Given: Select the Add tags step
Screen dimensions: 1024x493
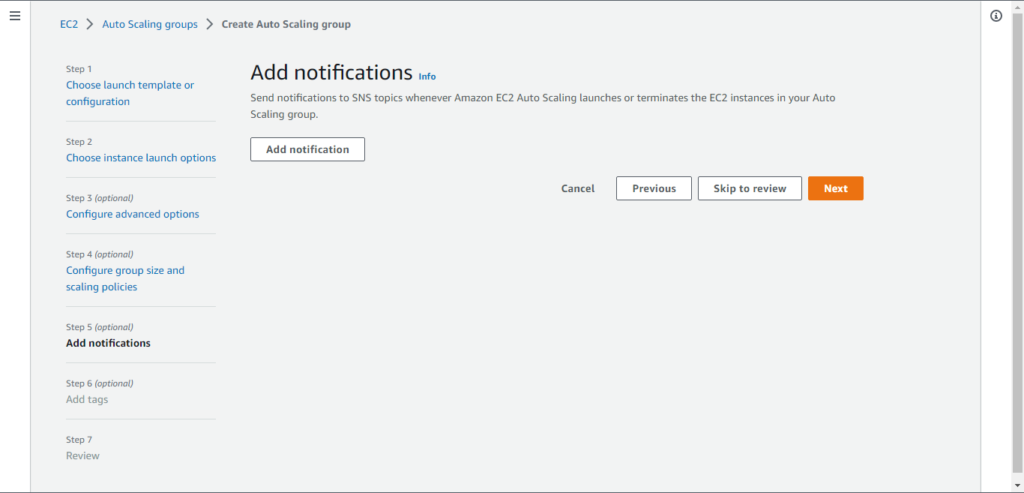Looking at the screenshot, I should click(x=87, y=399).
